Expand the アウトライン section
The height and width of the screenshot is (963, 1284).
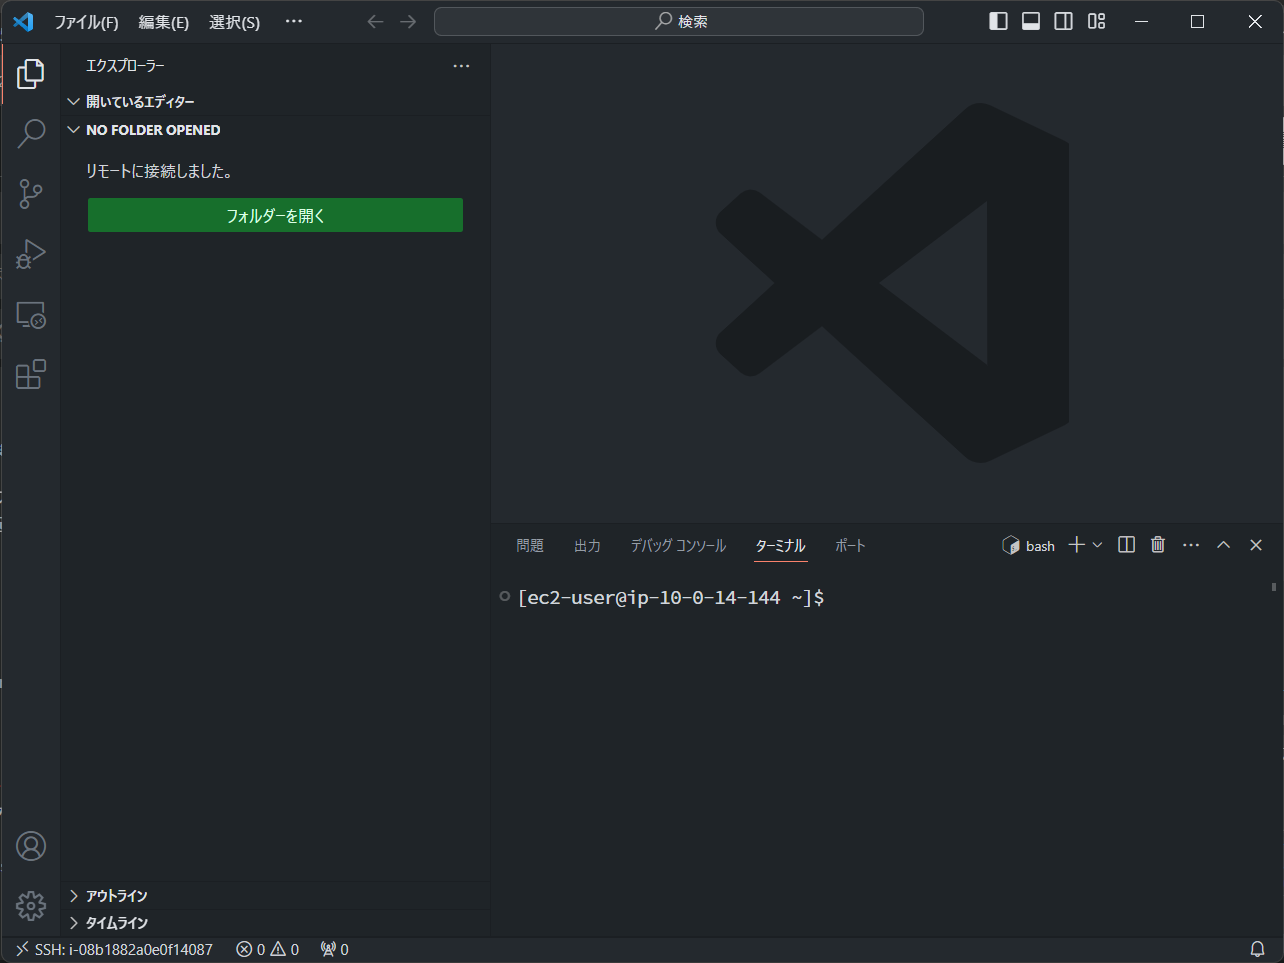click(116, 896)
